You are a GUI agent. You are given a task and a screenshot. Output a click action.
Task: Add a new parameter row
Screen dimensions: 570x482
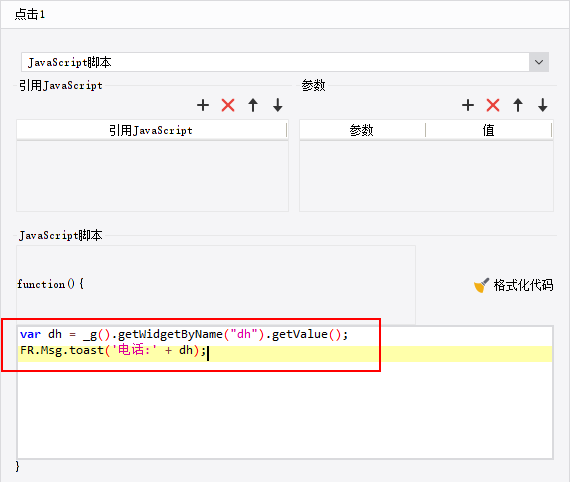point(468,105)
